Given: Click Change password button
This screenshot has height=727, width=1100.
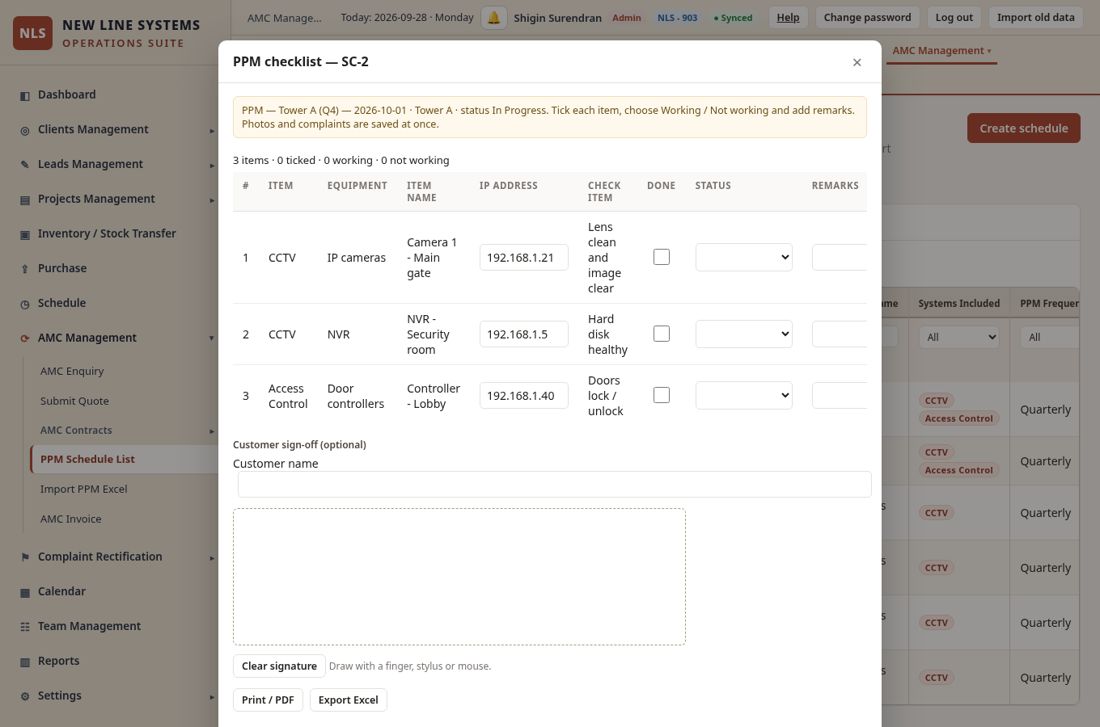Looking at the screenshot, I should pyautogui.click(x=867, y=18).
